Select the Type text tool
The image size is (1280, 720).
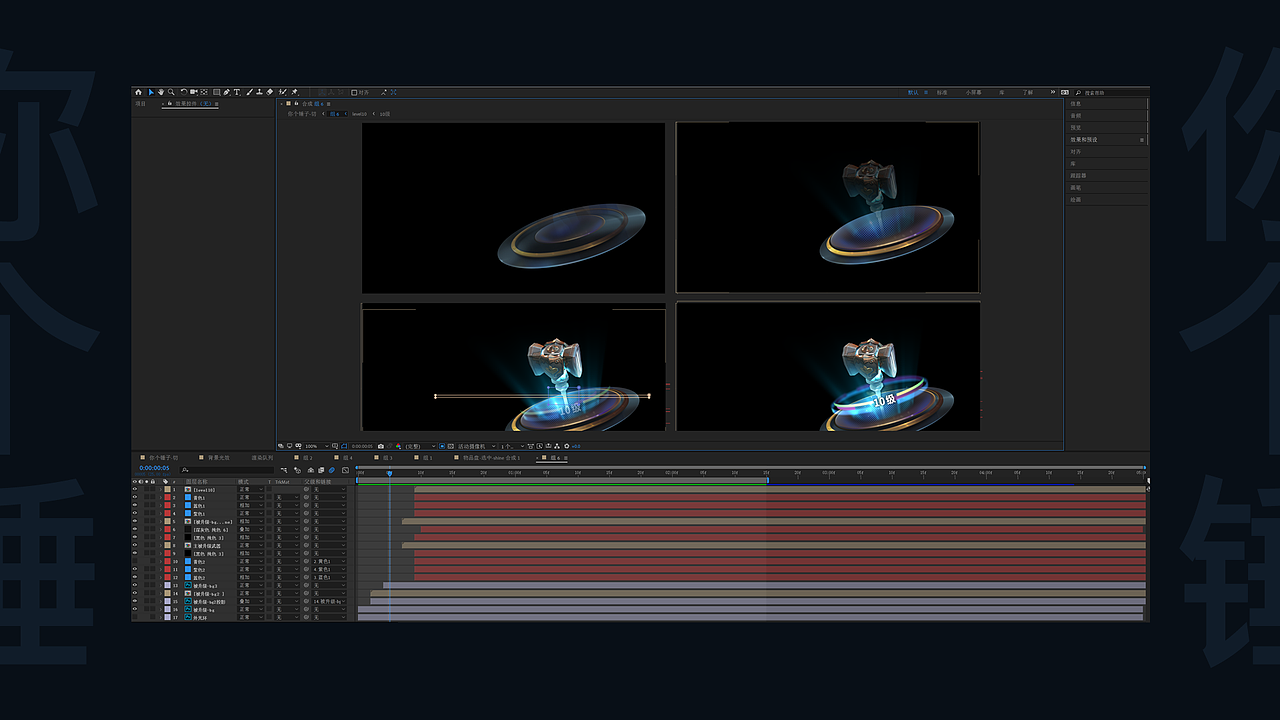click(237, 92)
